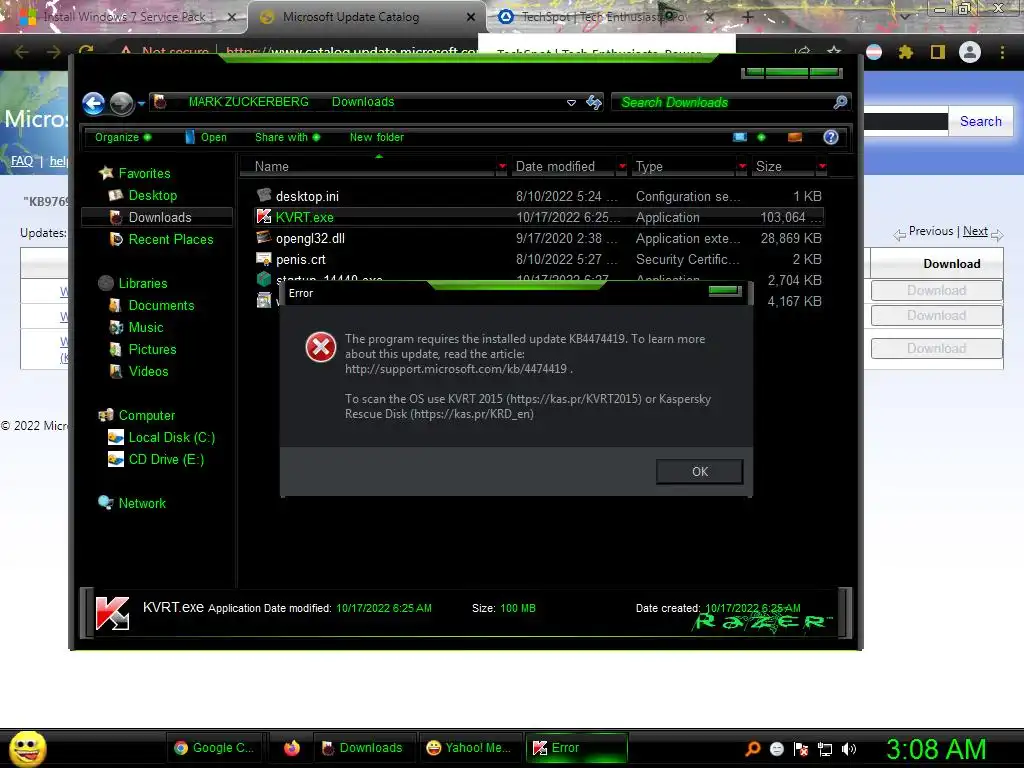Select Network in the navigation pane
Screen dimensions: 1024x768
click(132, 503)
